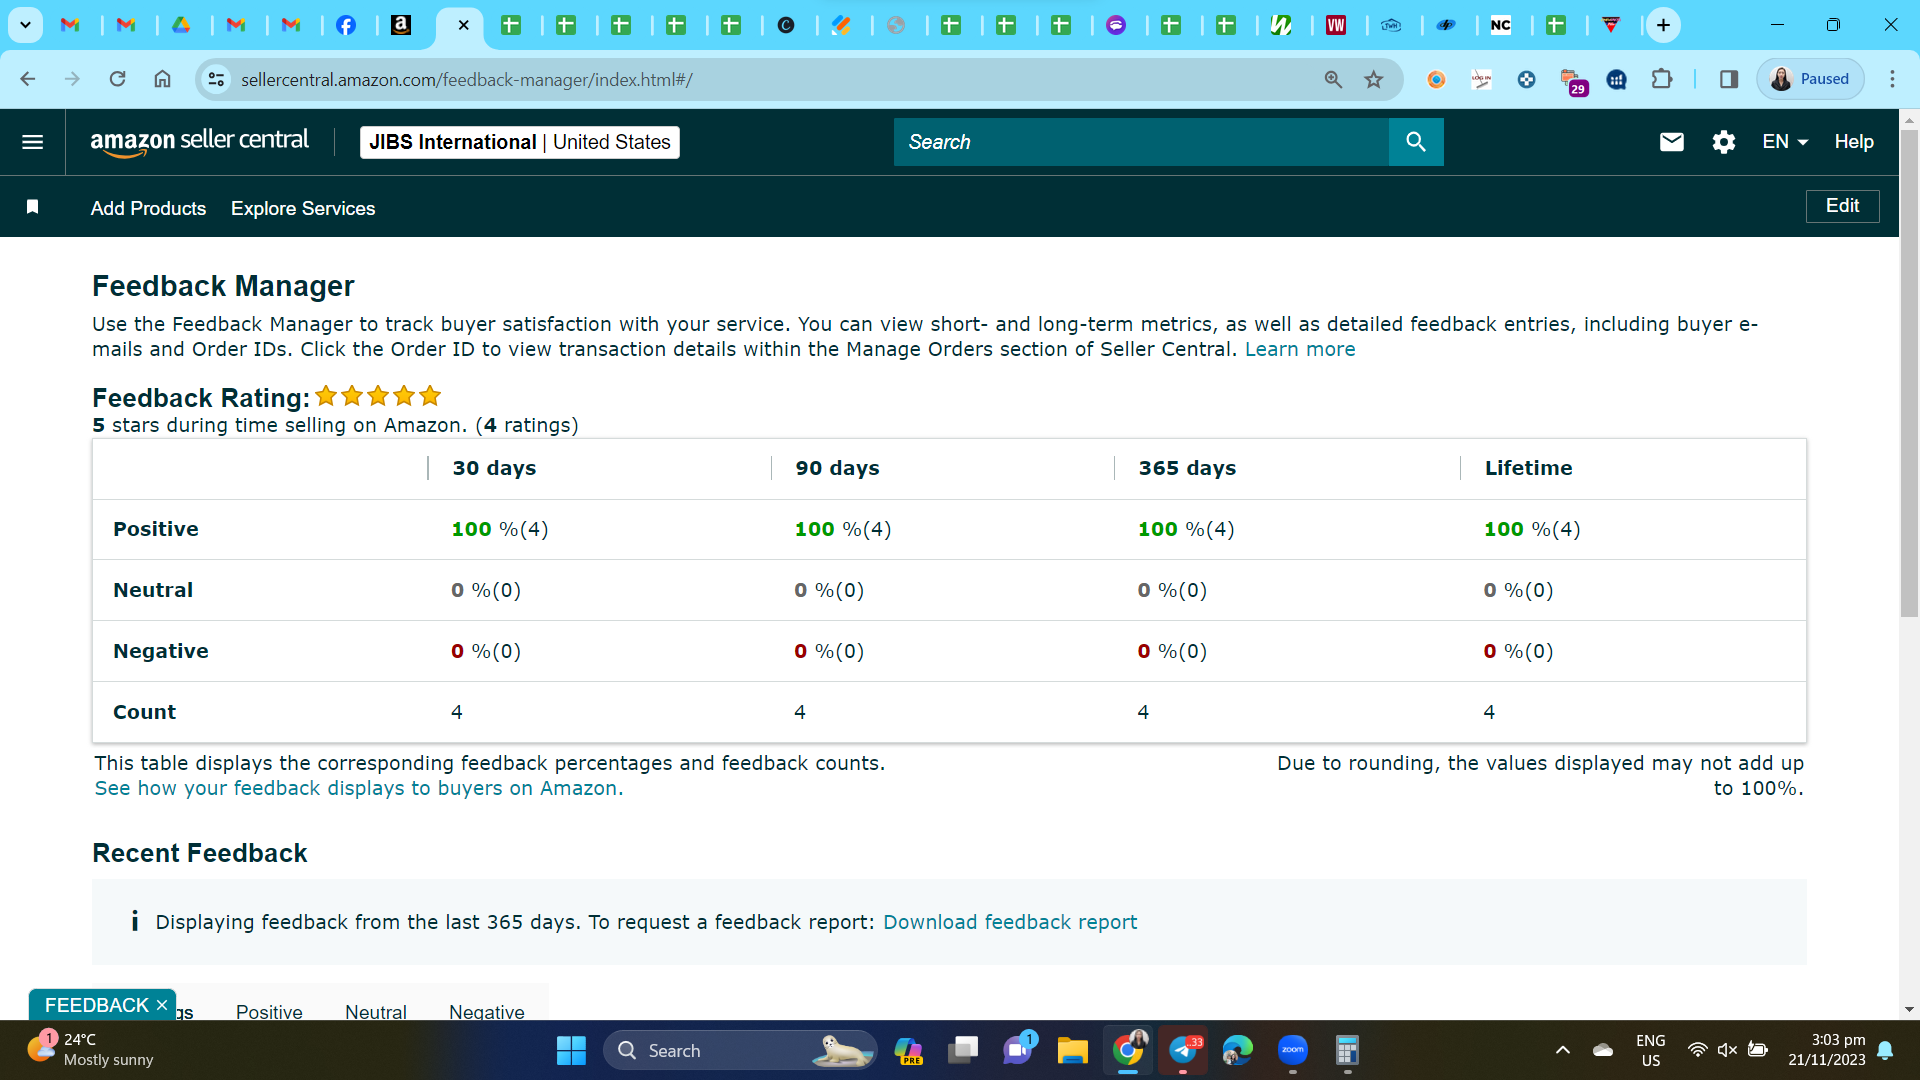Switch to the Facebook tab
1920x1080 pixels.
(346, 25)
